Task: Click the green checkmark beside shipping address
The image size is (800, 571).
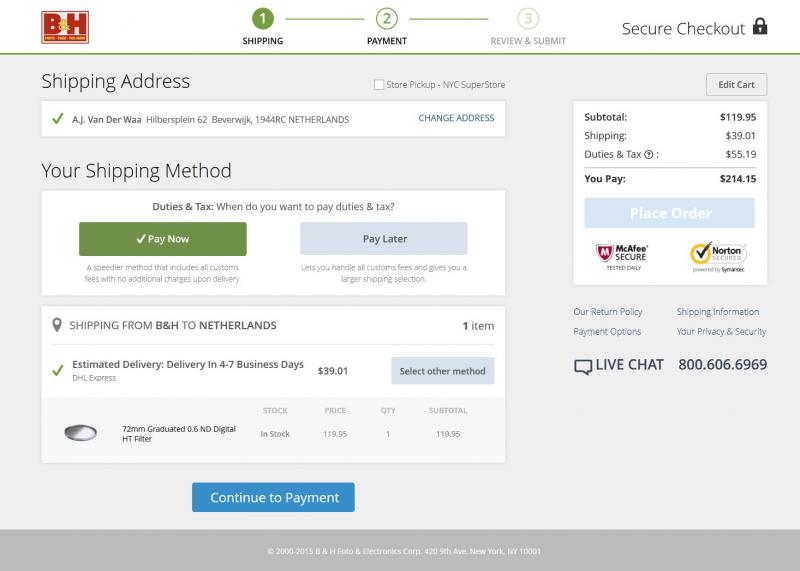Action: (x=58, y=119)
